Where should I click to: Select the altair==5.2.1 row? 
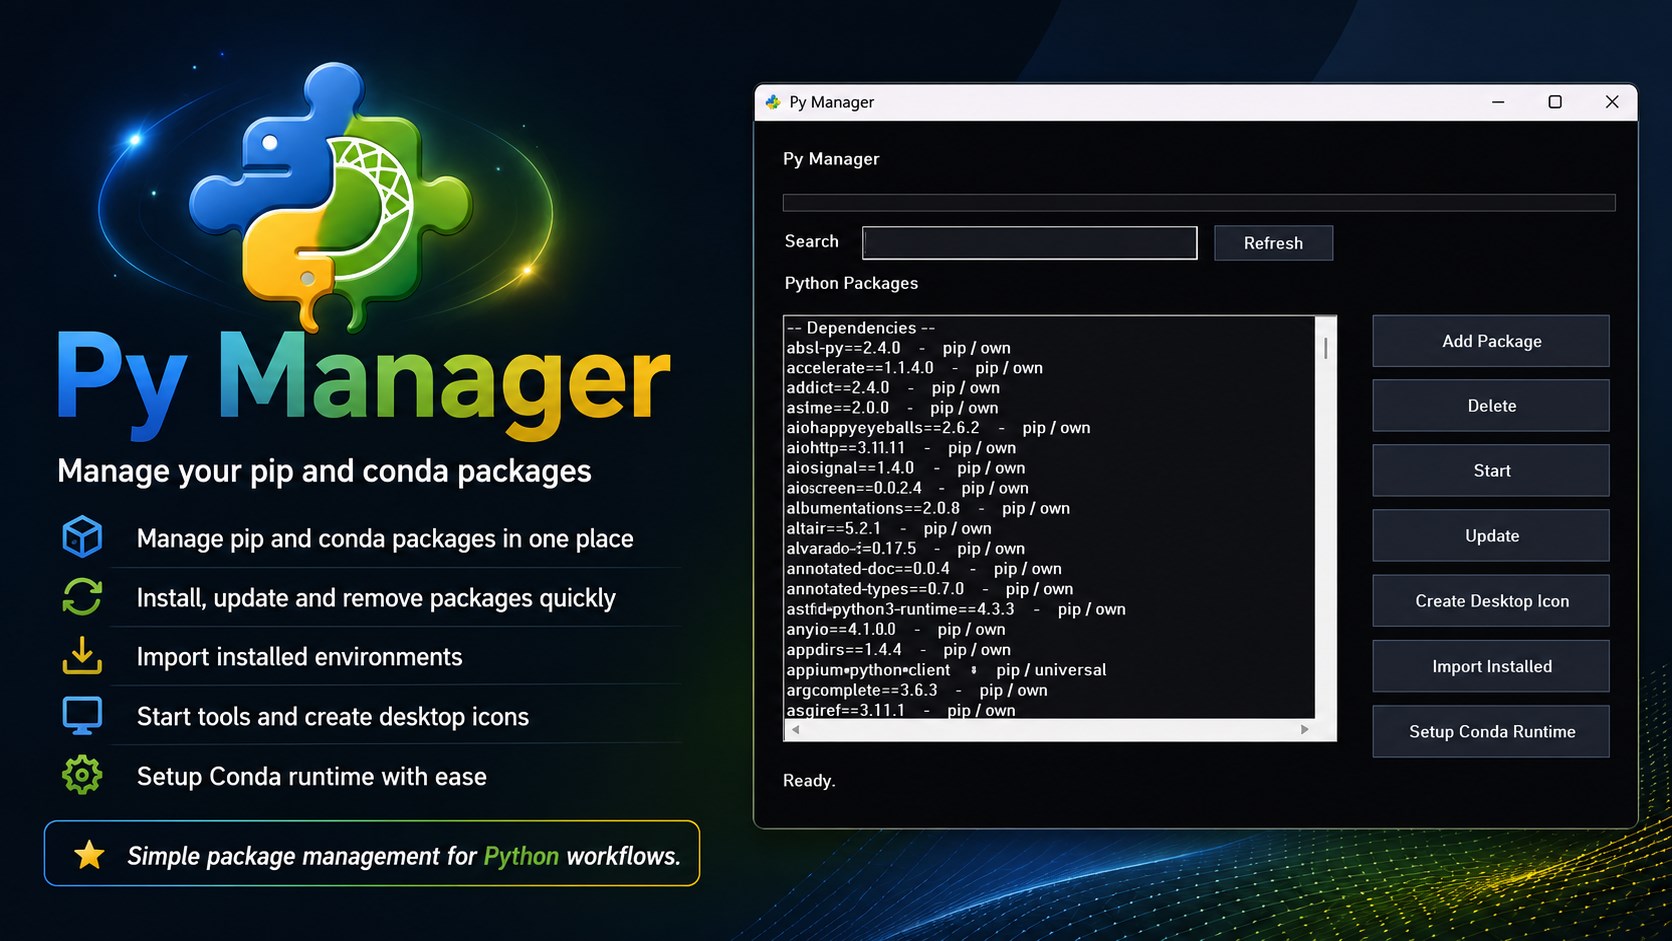tap(1049, 528)
